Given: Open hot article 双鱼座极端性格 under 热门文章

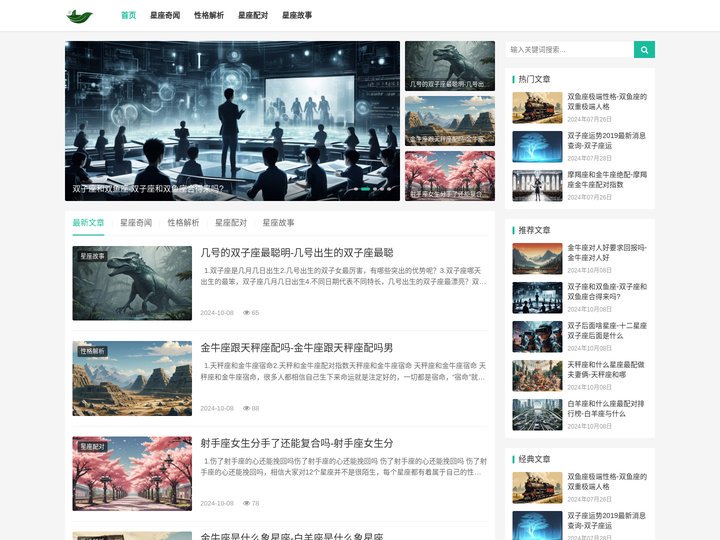Looking at the screenshot, I should (x=607, y=101).
